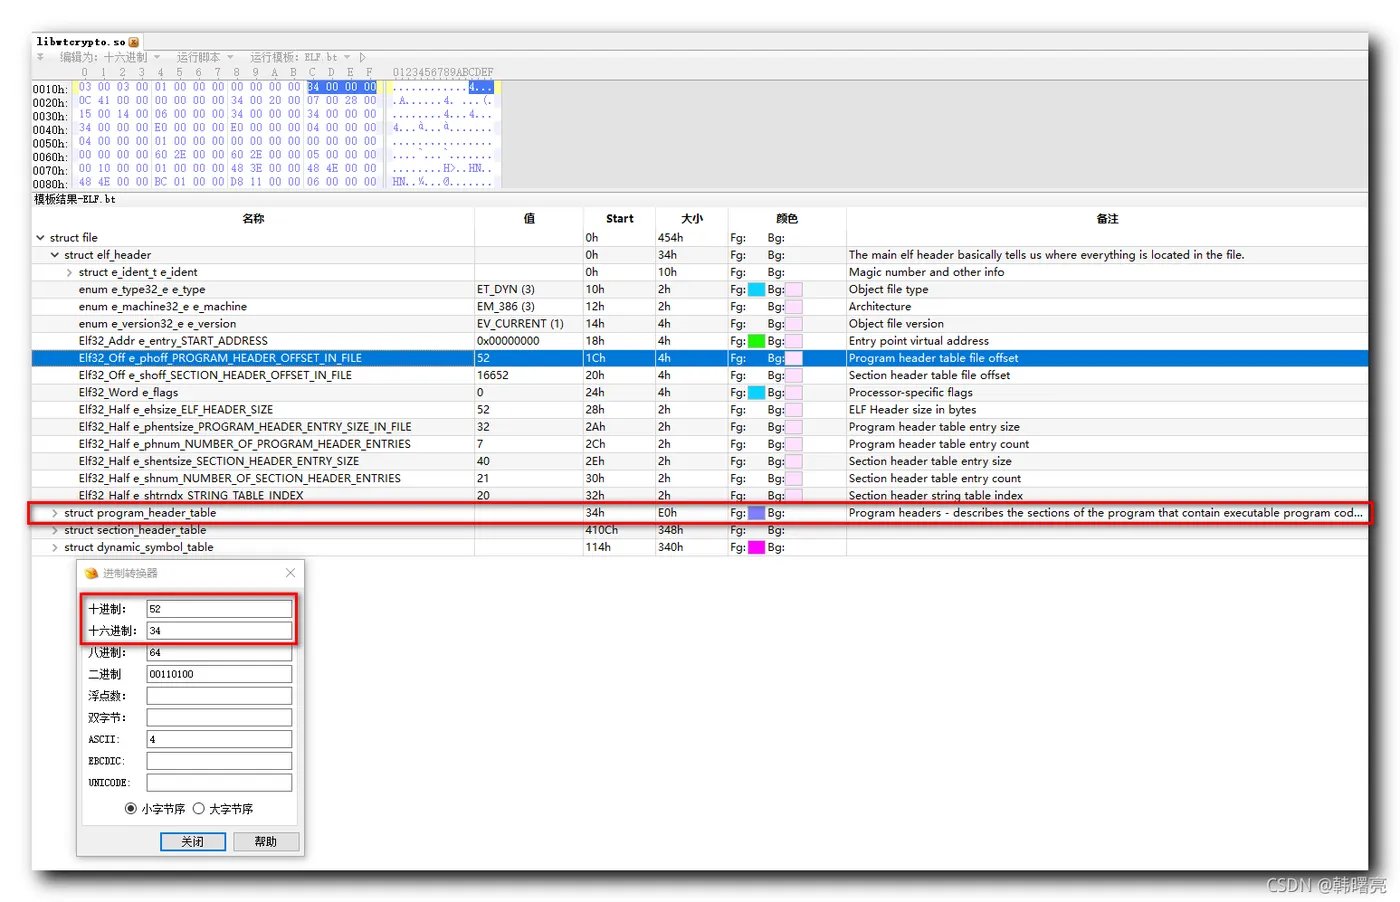Click the UNICODE input field
The height and width of the screenshot is (902, 1400).
pyautogui.click(x=219, y=783)
